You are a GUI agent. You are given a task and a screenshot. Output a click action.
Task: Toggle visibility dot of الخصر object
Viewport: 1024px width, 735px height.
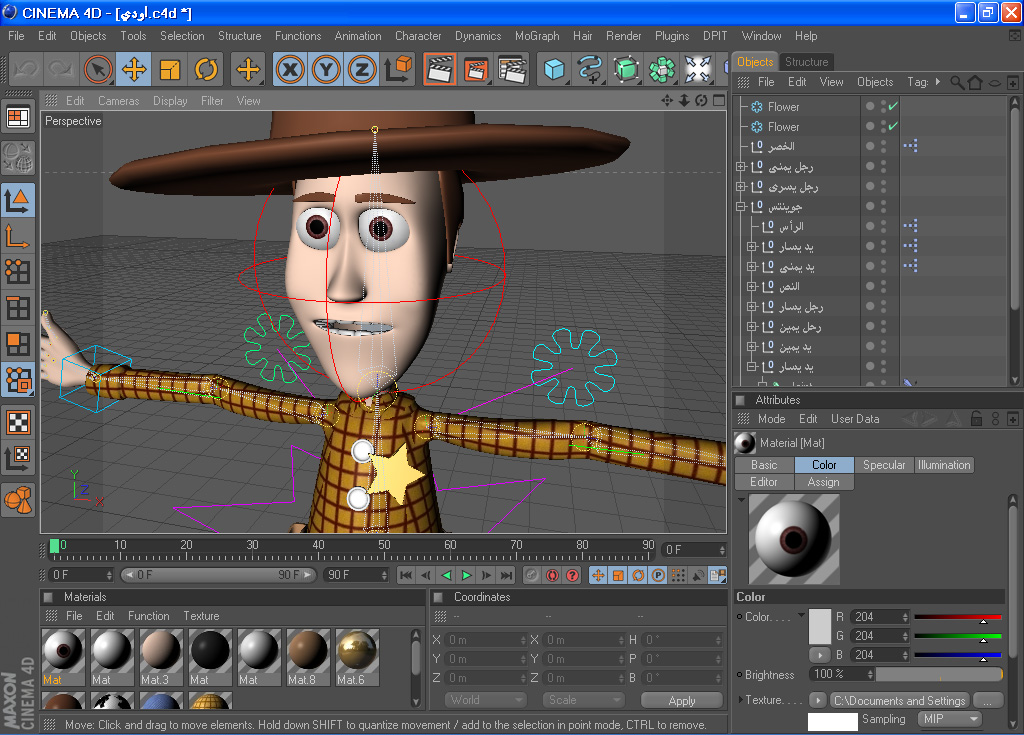870,146
